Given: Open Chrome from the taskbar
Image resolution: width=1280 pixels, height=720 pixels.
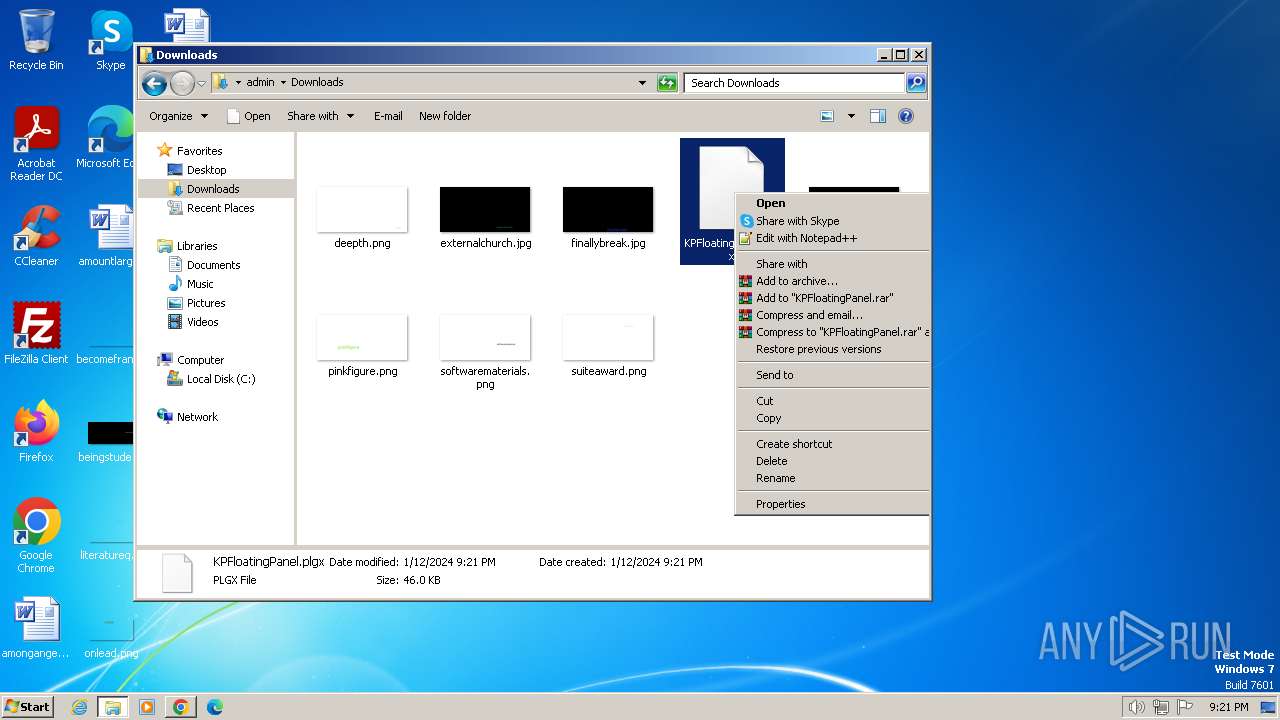Looking at the screenshot, I should (x=180, y=707).
